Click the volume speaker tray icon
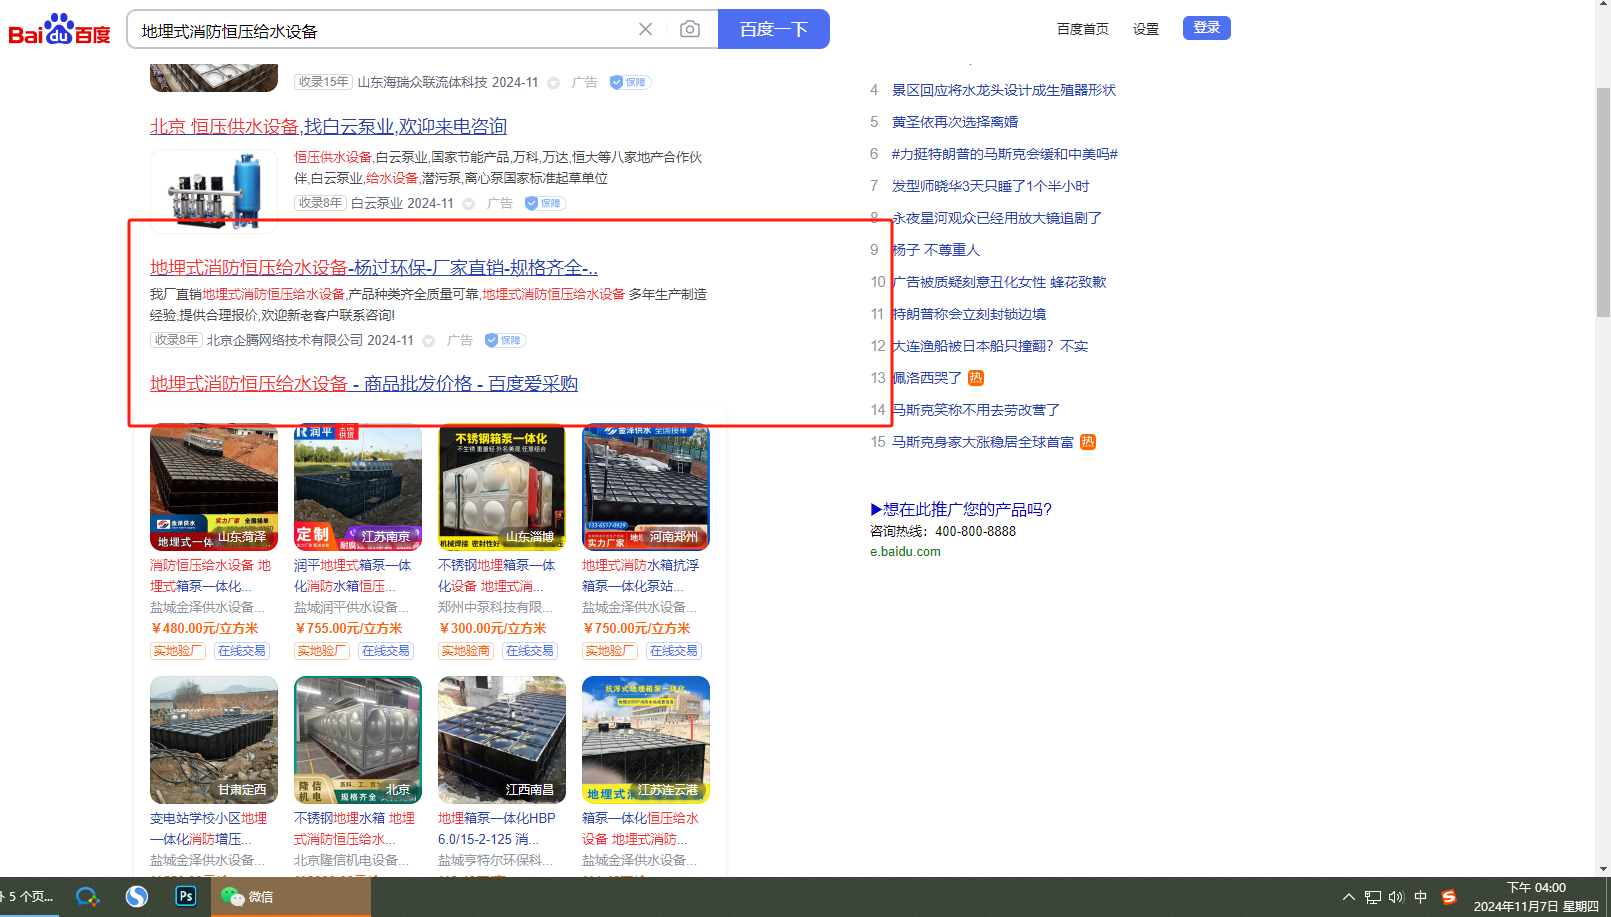 pyautogui.click(x=1396, y=897)
